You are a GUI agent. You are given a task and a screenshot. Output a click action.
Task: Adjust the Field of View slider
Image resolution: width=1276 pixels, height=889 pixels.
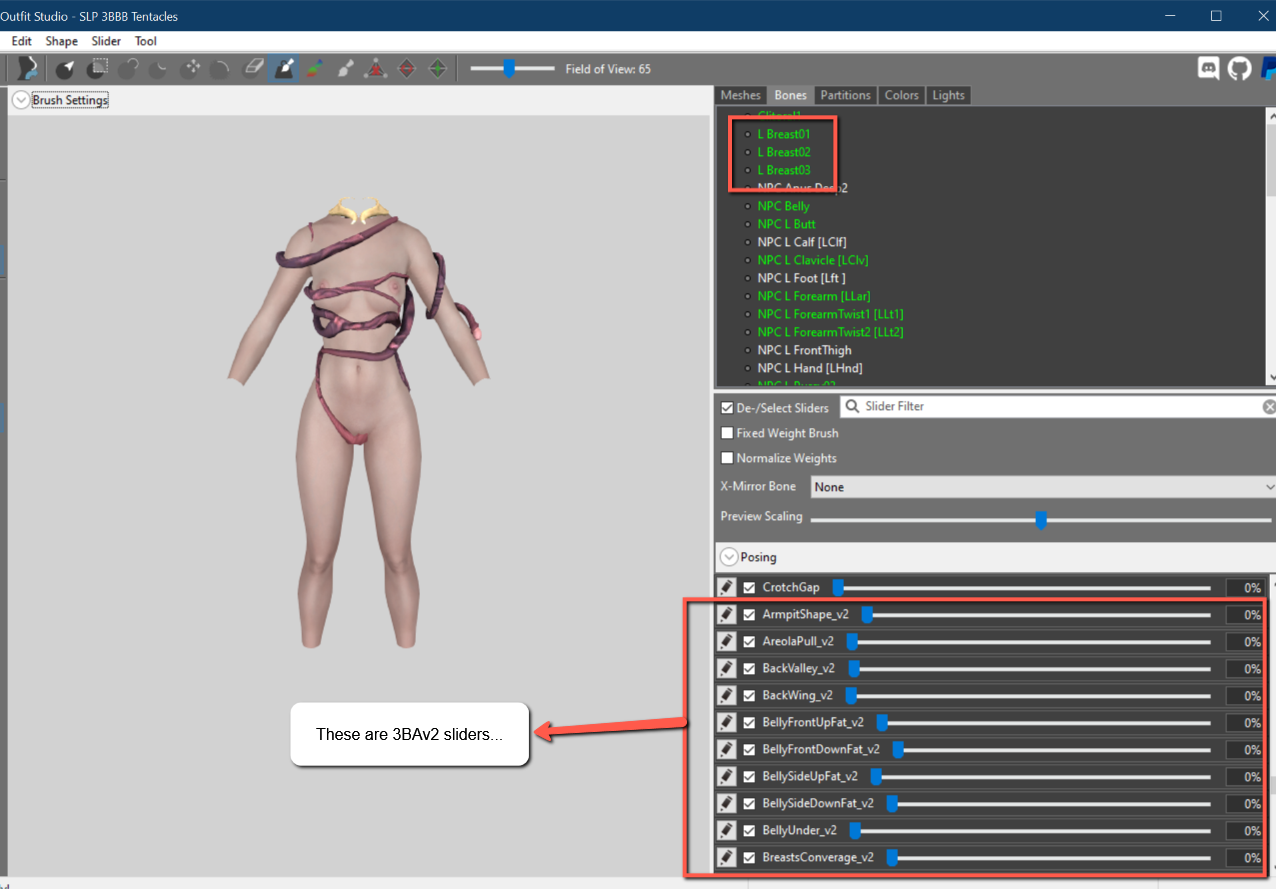coord(509,68)
